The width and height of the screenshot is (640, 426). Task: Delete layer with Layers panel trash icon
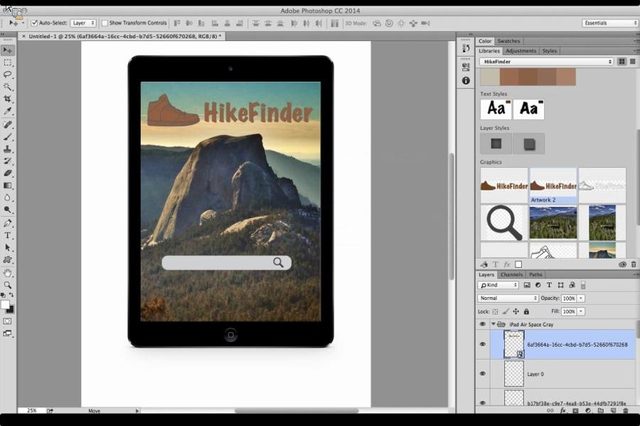coord(625,410)
